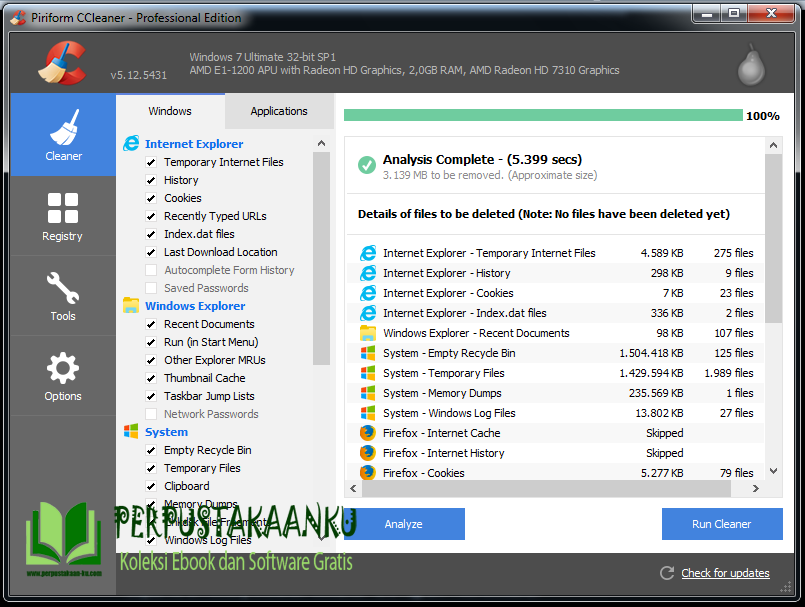Open the Registry section
The width and height of the screenshot is (805, 607).
tap(63, 216)
